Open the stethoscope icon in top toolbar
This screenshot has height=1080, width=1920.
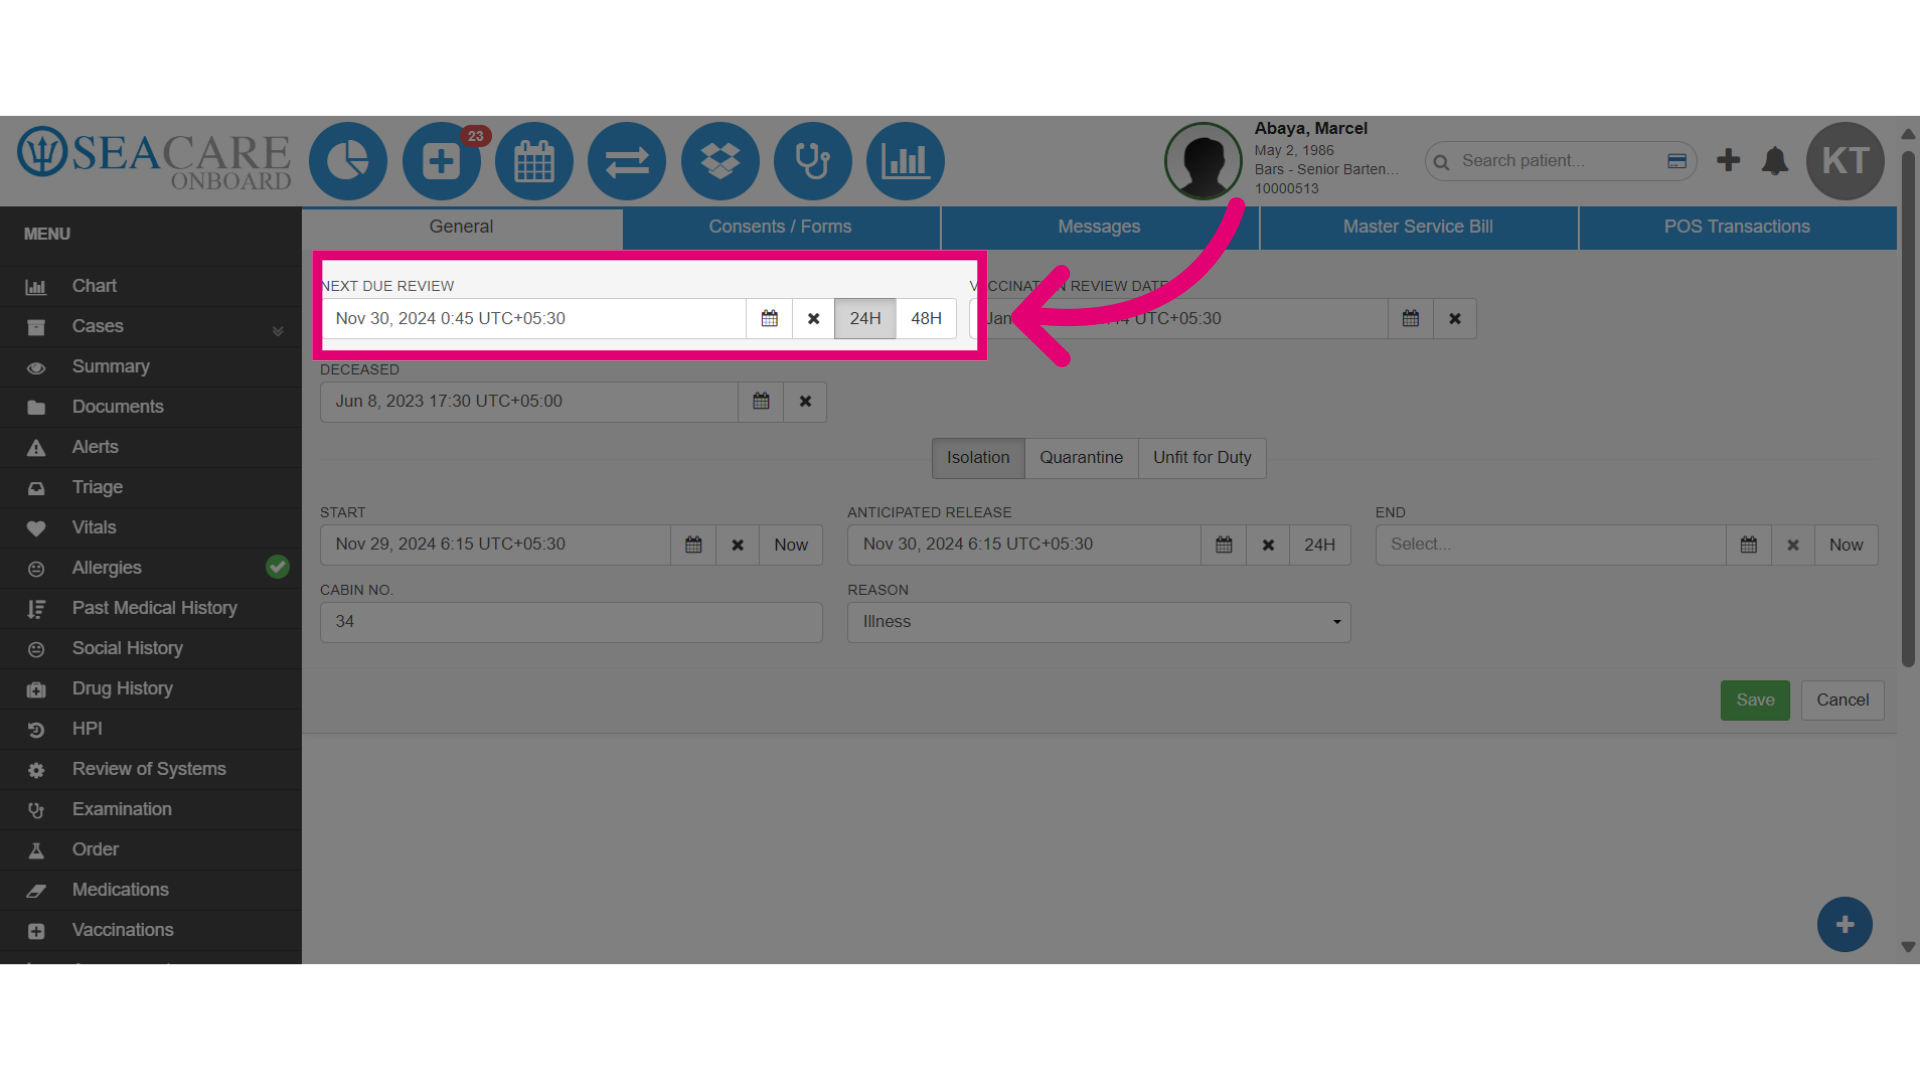pyautogui.click(x=813, y=161)
